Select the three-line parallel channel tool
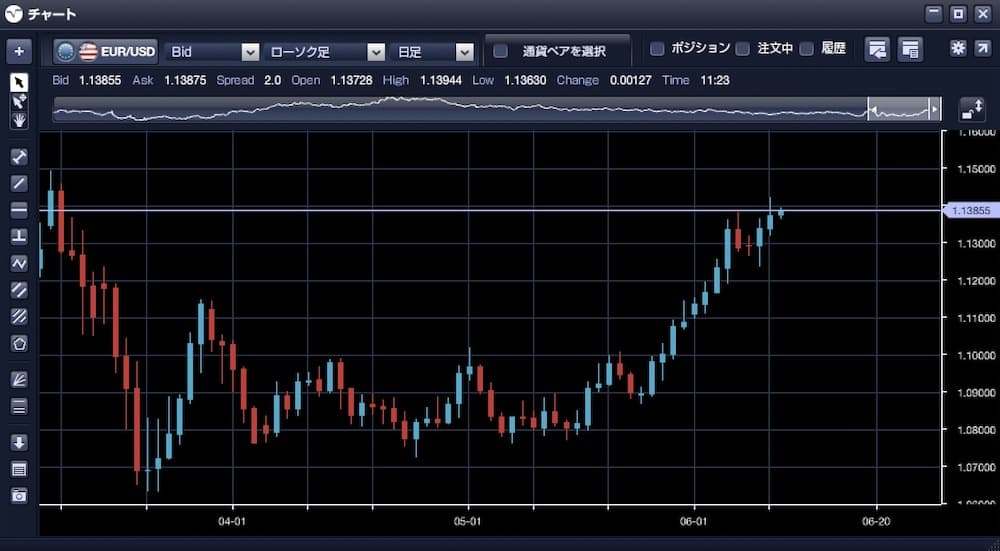Image resolution: width=1000 pixels, height=551 pixels. [19, 316]
